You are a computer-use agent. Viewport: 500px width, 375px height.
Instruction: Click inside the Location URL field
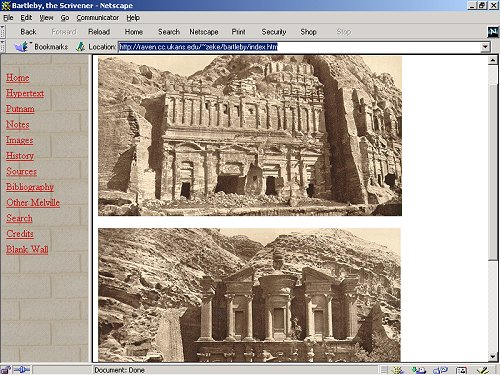pos(299,47)
